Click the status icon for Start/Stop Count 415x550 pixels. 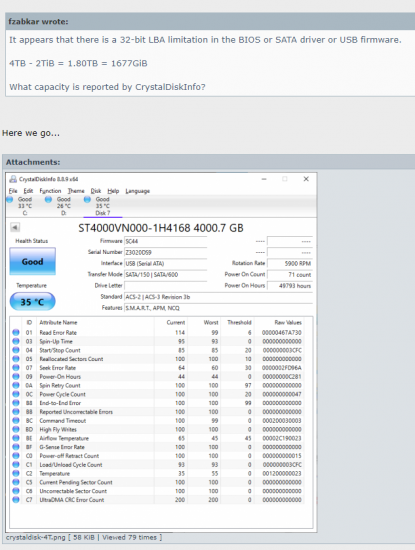click(x=16, y=350)
